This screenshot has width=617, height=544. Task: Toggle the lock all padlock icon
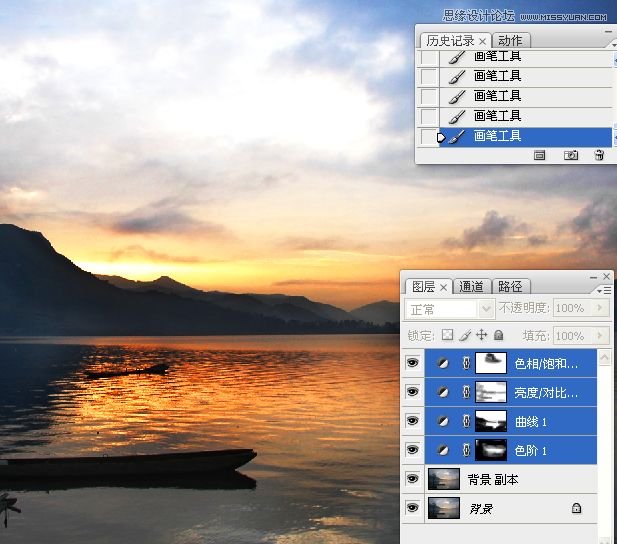pos(499,335)
